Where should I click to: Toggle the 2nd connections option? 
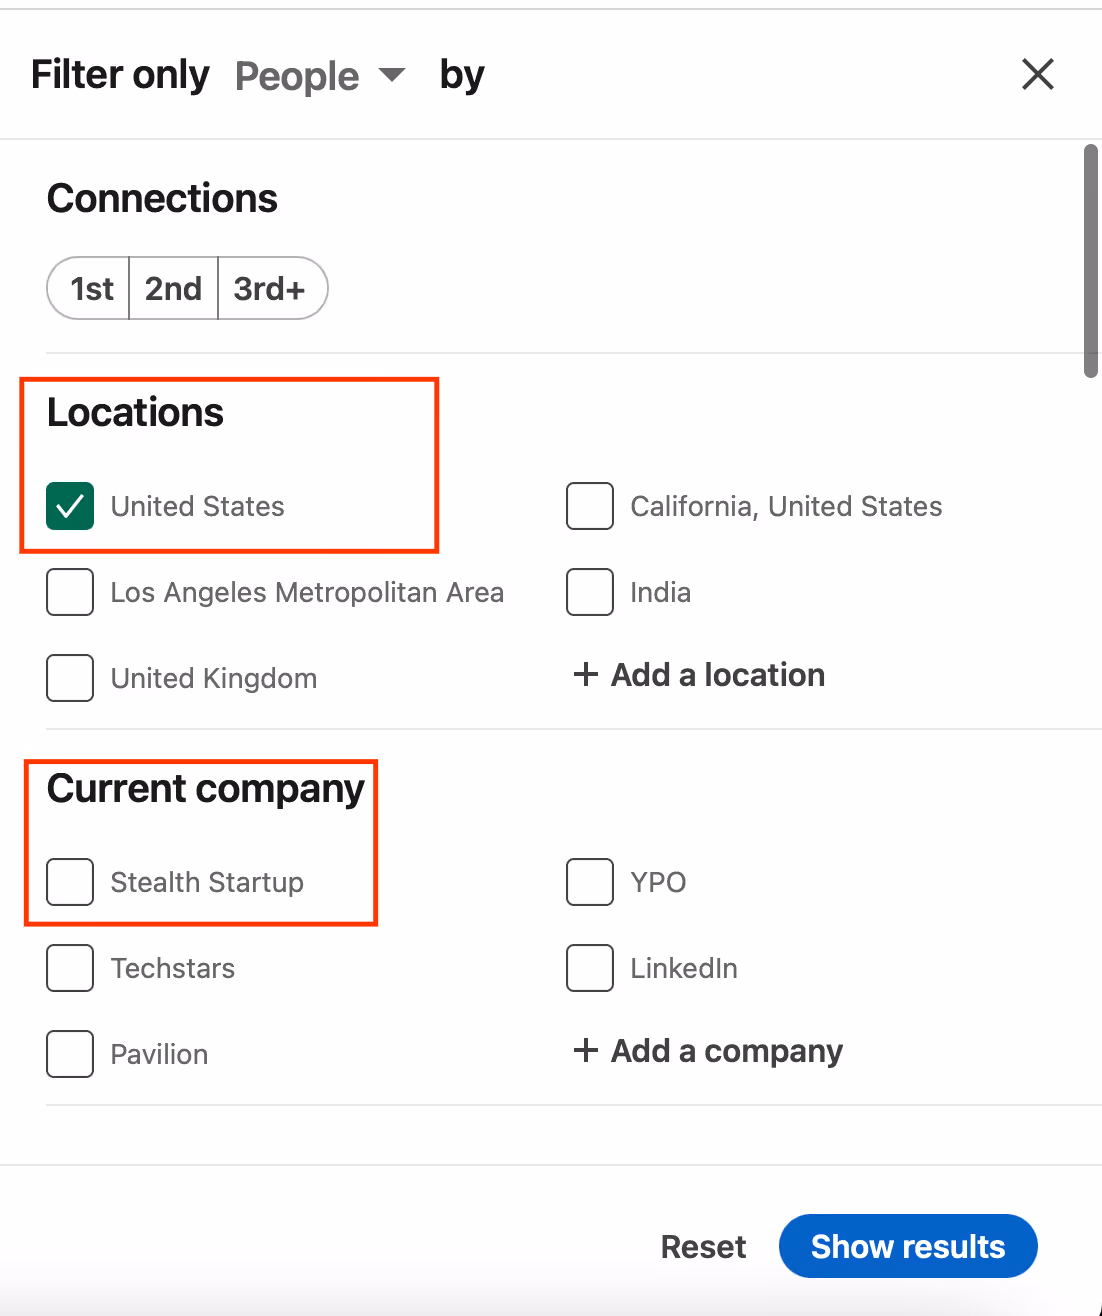(x=173, y=288)
